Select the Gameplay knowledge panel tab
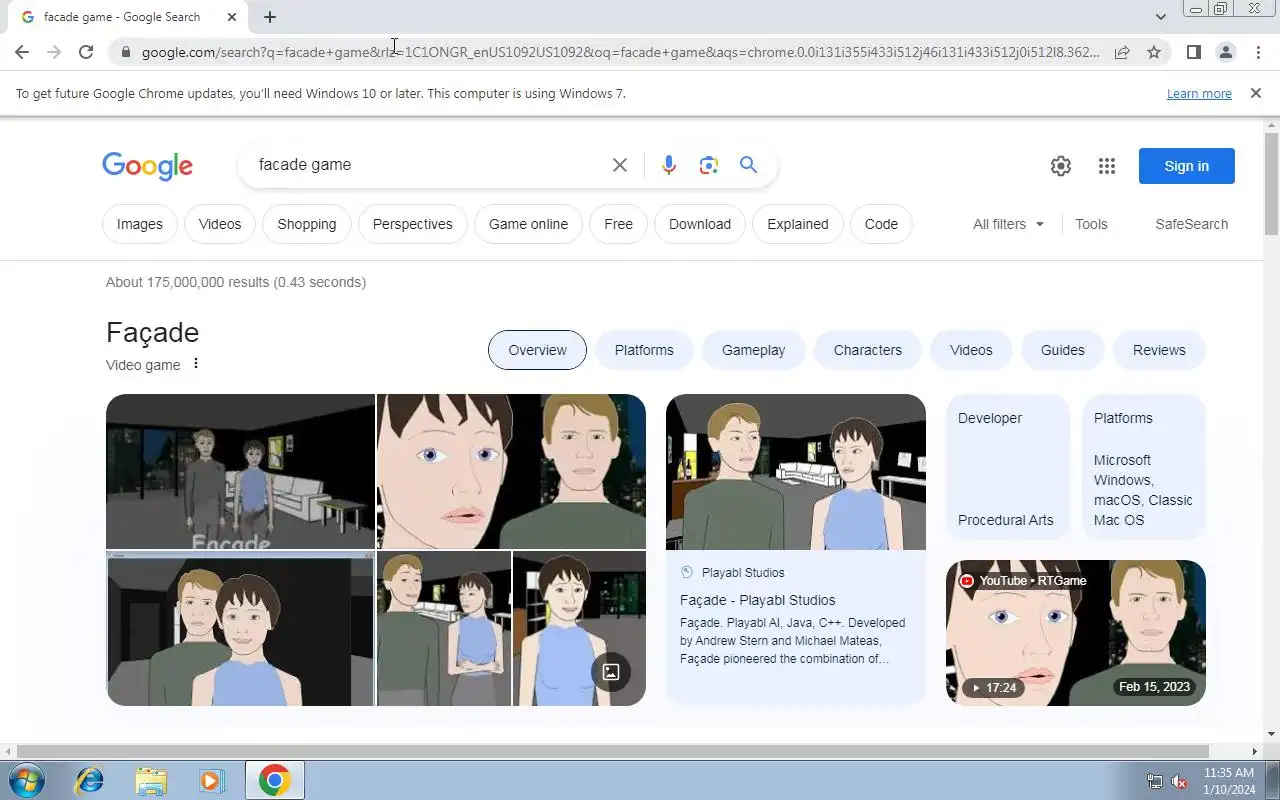This screenshot has height=800, width=1280. coord(754,350)
